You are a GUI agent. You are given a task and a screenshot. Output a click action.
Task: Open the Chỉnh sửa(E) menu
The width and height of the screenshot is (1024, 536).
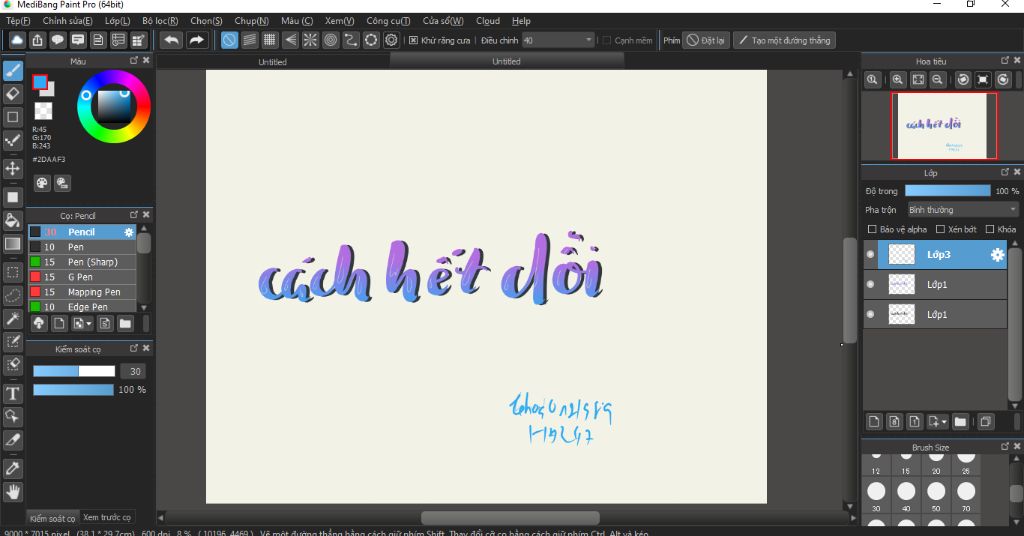67,21
